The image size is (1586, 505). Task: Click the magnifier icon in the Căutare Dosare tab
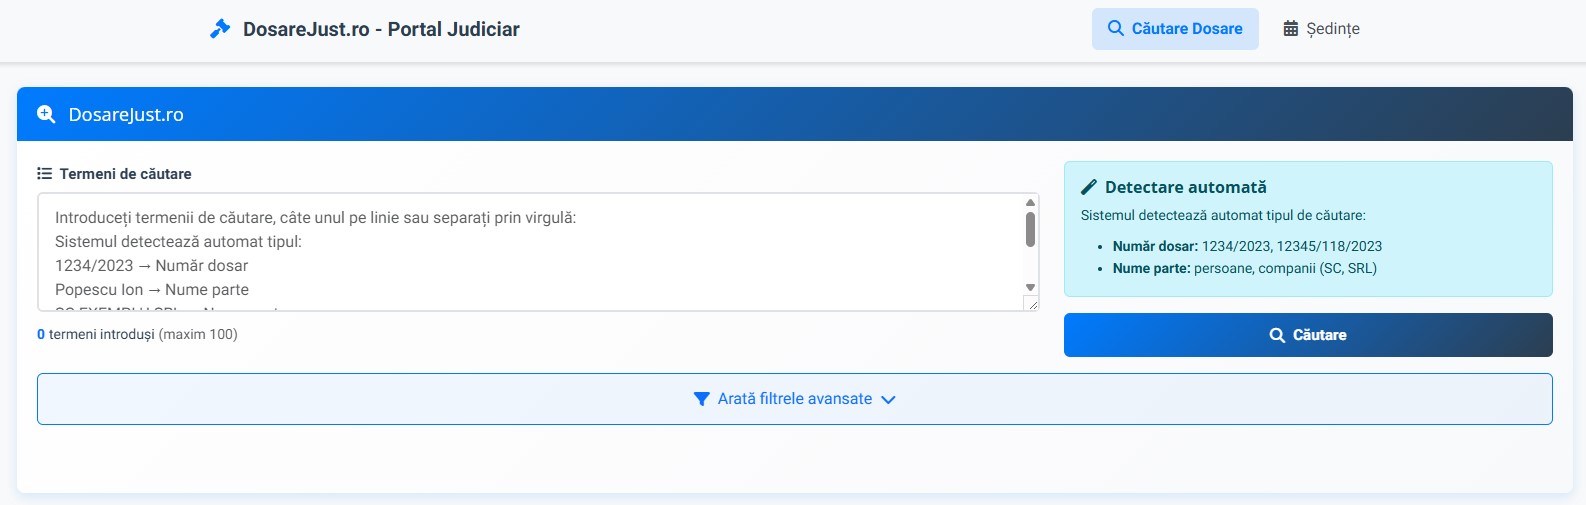coord(1116,29)
